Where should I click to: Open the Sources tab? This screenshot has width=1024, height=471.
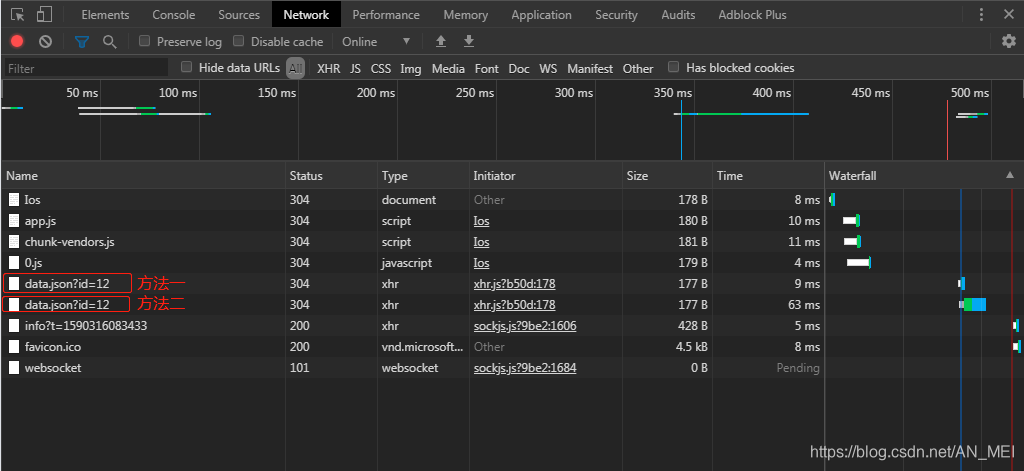click(239, 14)
